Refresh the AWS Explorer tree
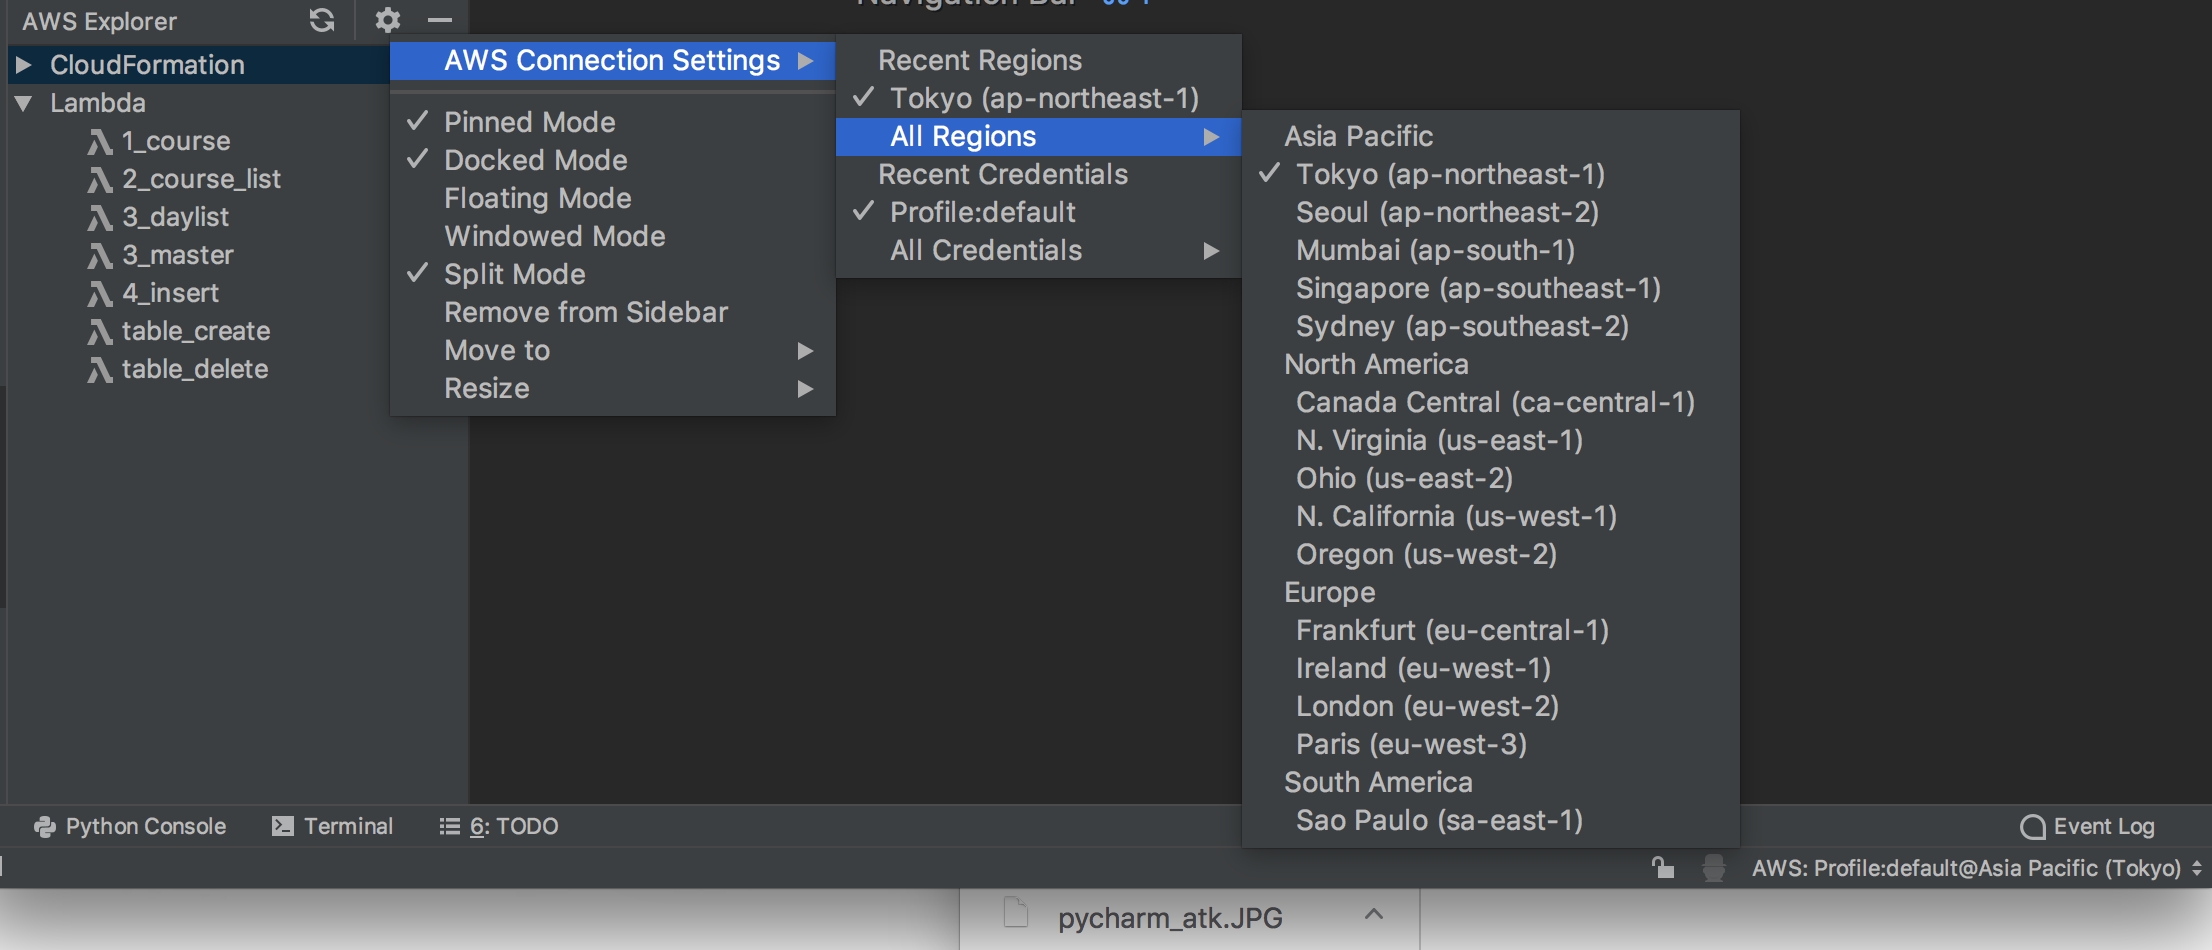Image resolution: width=2212 pixels, height=950 pixels. coord(321,20)
